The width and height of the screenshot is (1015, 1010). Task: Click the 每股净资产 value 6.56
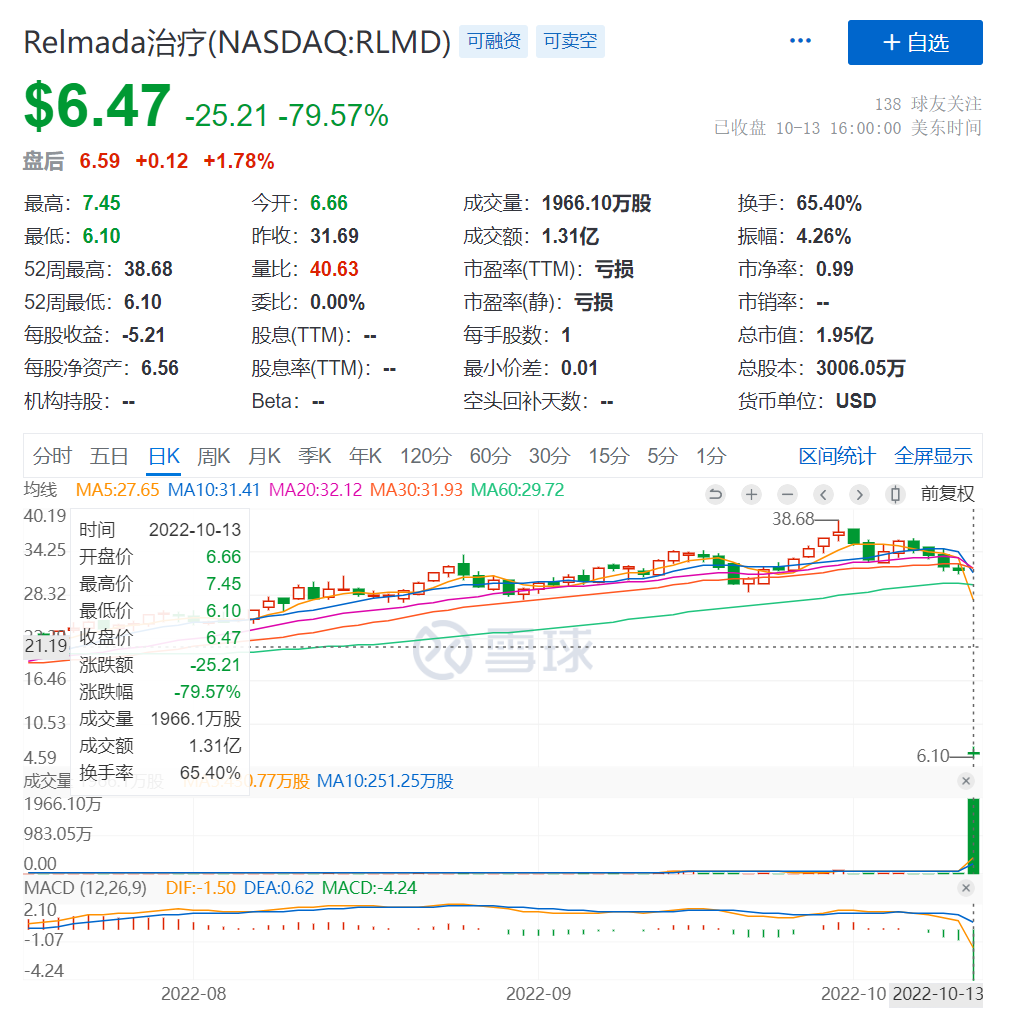[159, 368]
